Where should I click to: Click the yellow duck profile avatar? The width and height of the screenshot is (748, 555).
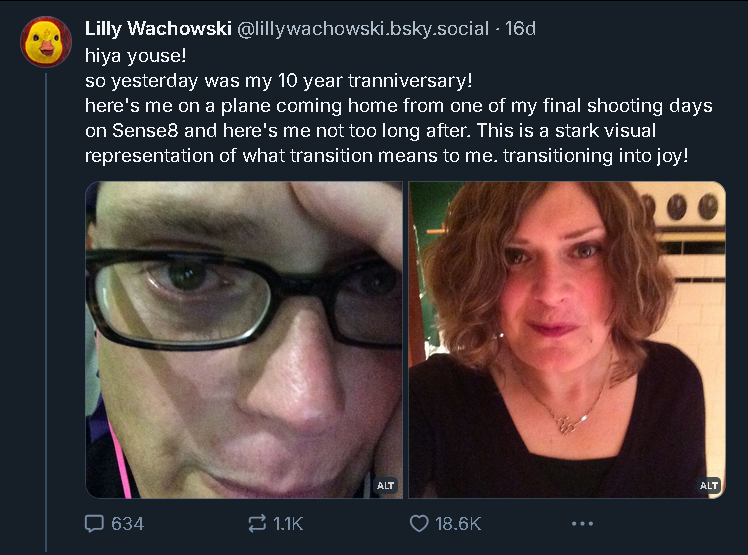pos(46,42)
